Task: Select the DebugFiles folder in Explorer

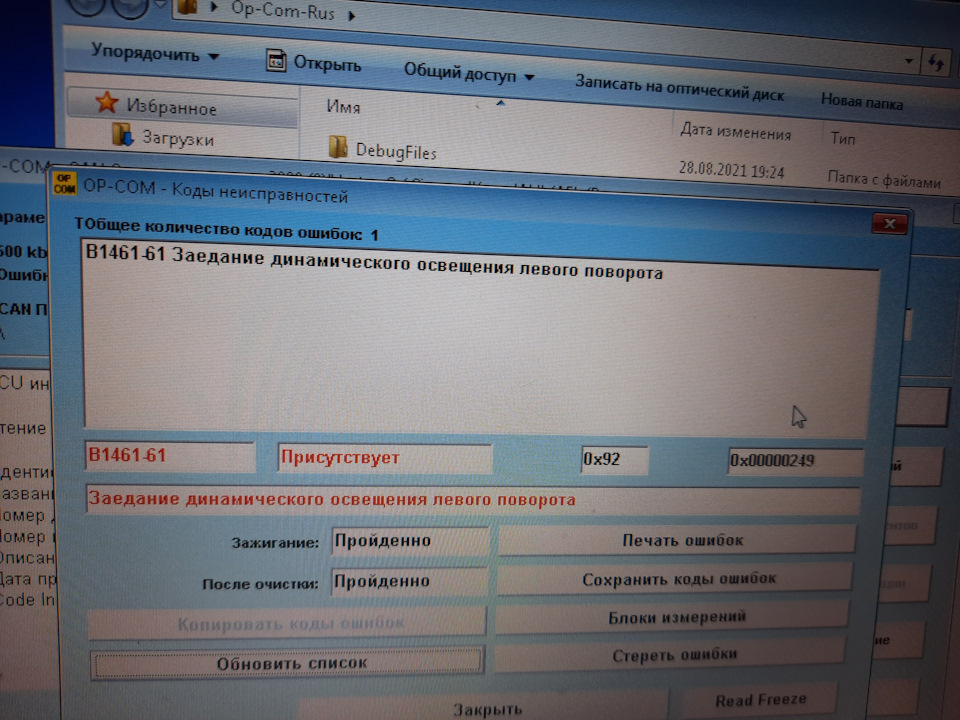Action: coord(396,151)
